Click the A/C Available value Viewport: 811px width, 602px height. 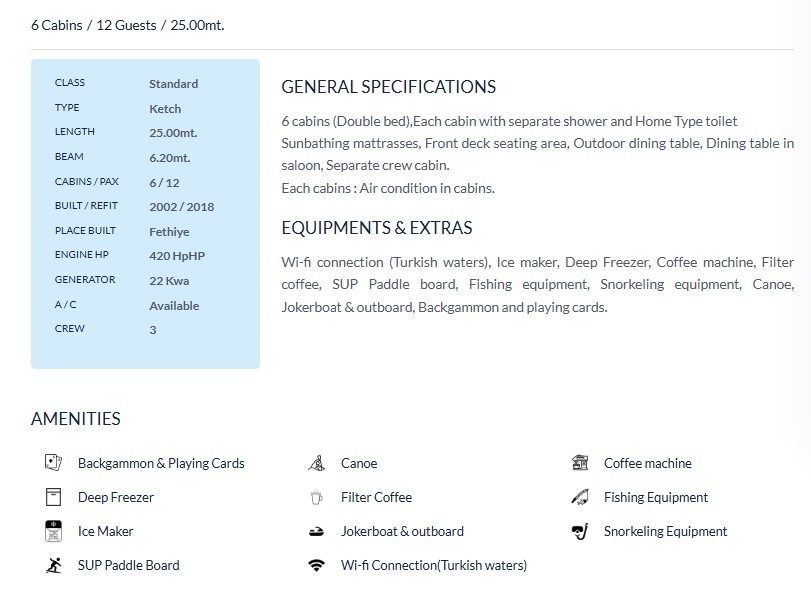(174, 306)
